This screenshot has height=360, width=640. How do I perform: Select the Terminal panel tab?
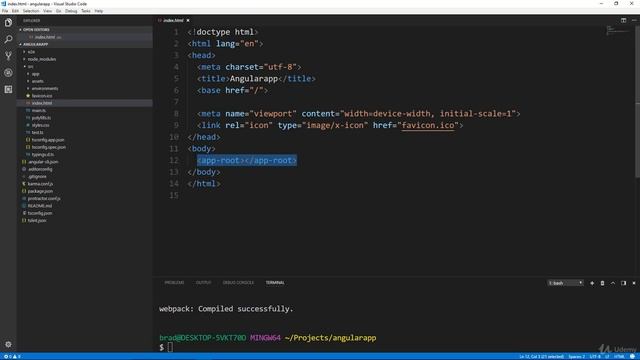click(275, 282)
